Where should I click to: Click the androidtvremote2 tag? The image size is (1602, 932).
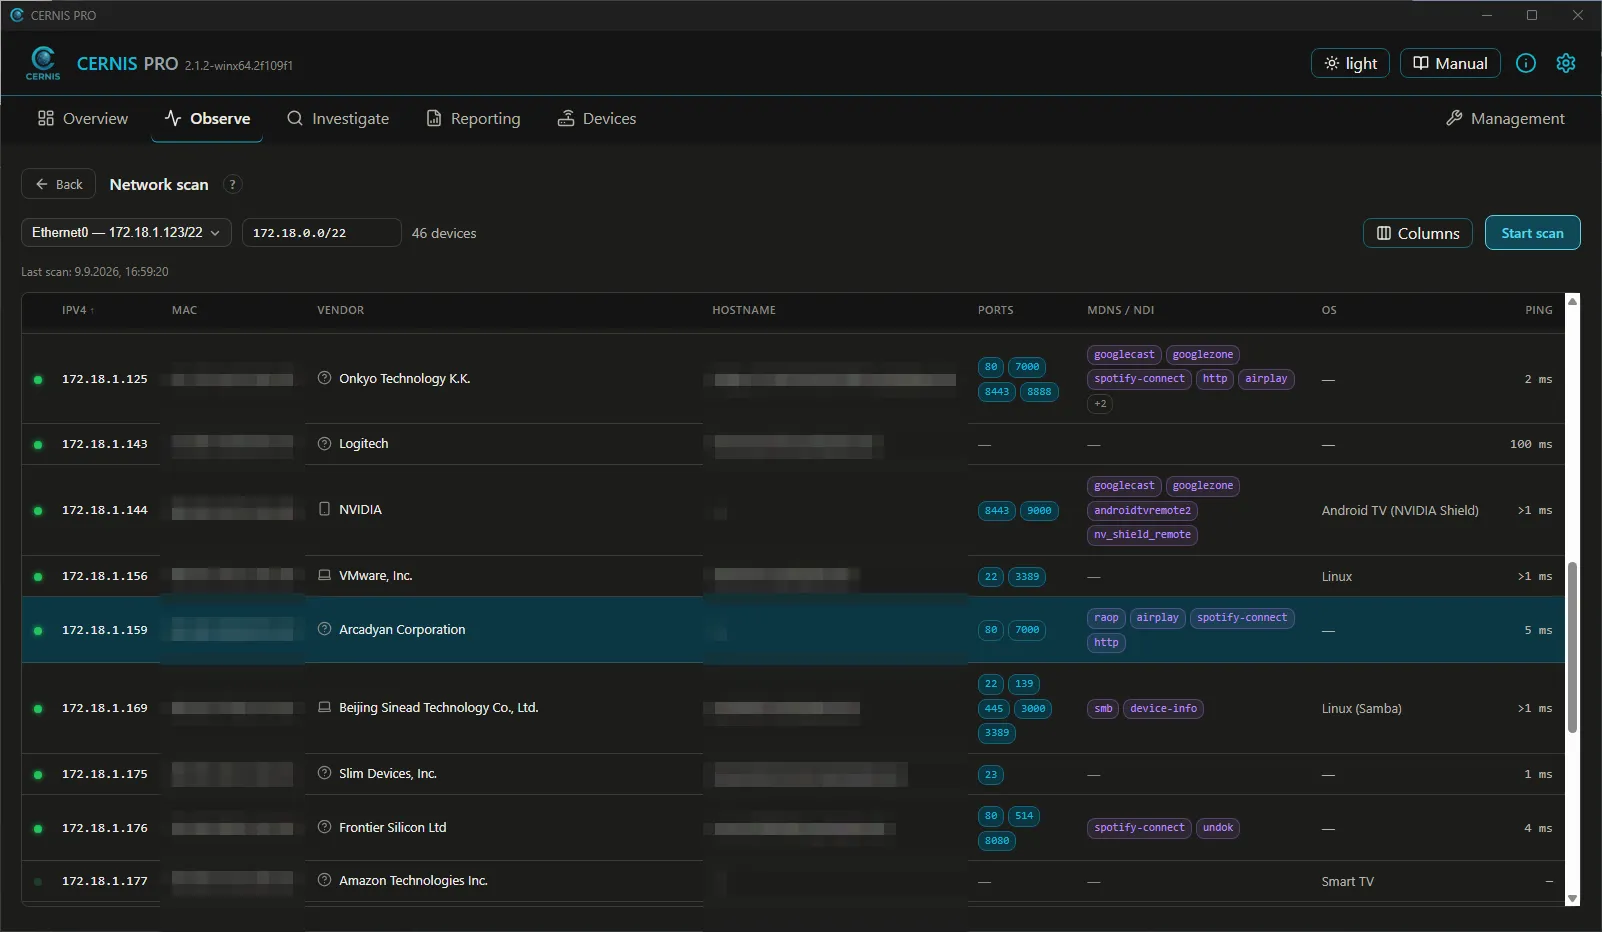pos(1142,510)
